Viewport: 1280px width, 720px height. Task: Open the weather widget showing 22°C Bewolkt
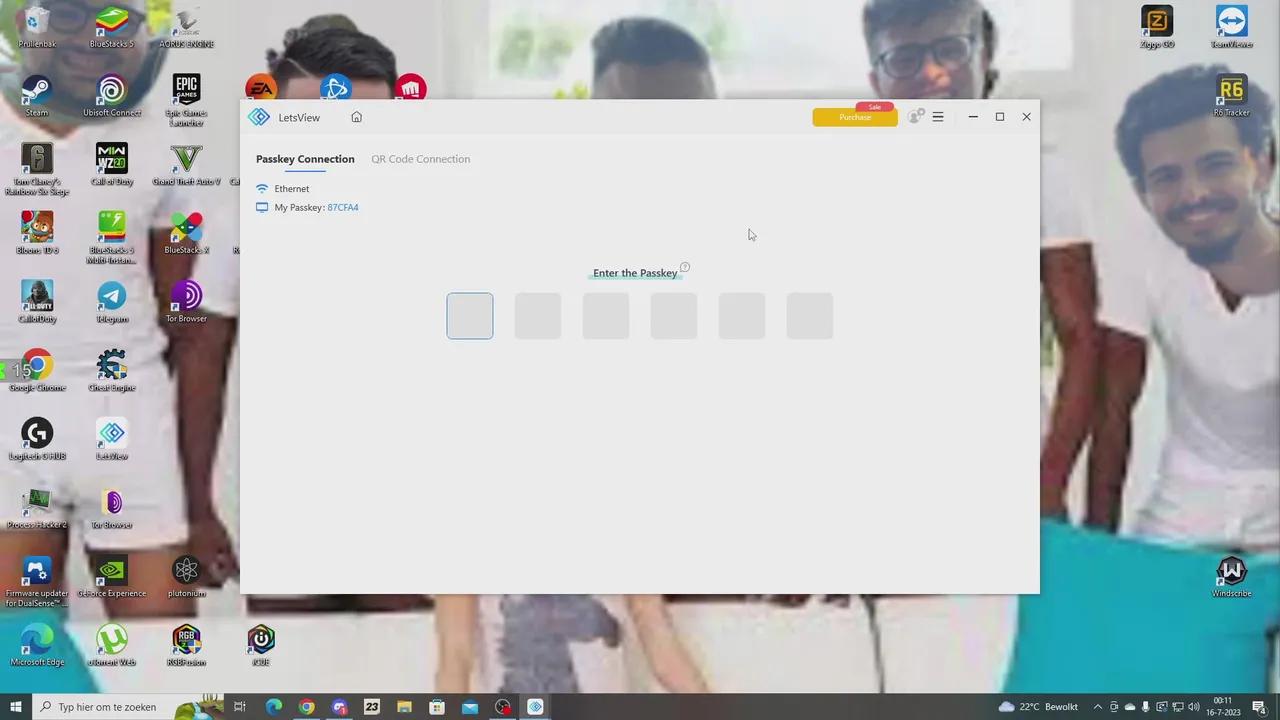[x=1038, y=707]
